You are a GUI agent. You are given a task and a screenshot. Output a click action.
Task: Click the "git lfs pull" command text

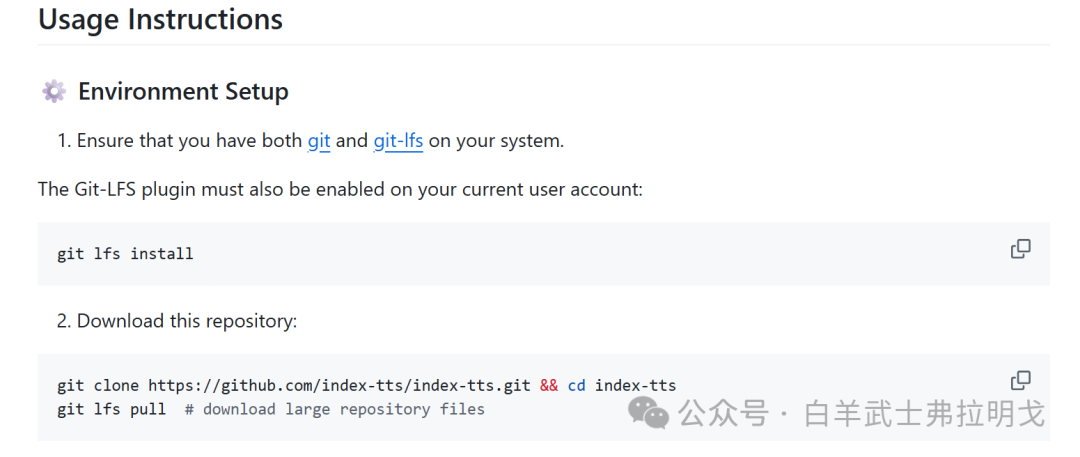[111, 409]
